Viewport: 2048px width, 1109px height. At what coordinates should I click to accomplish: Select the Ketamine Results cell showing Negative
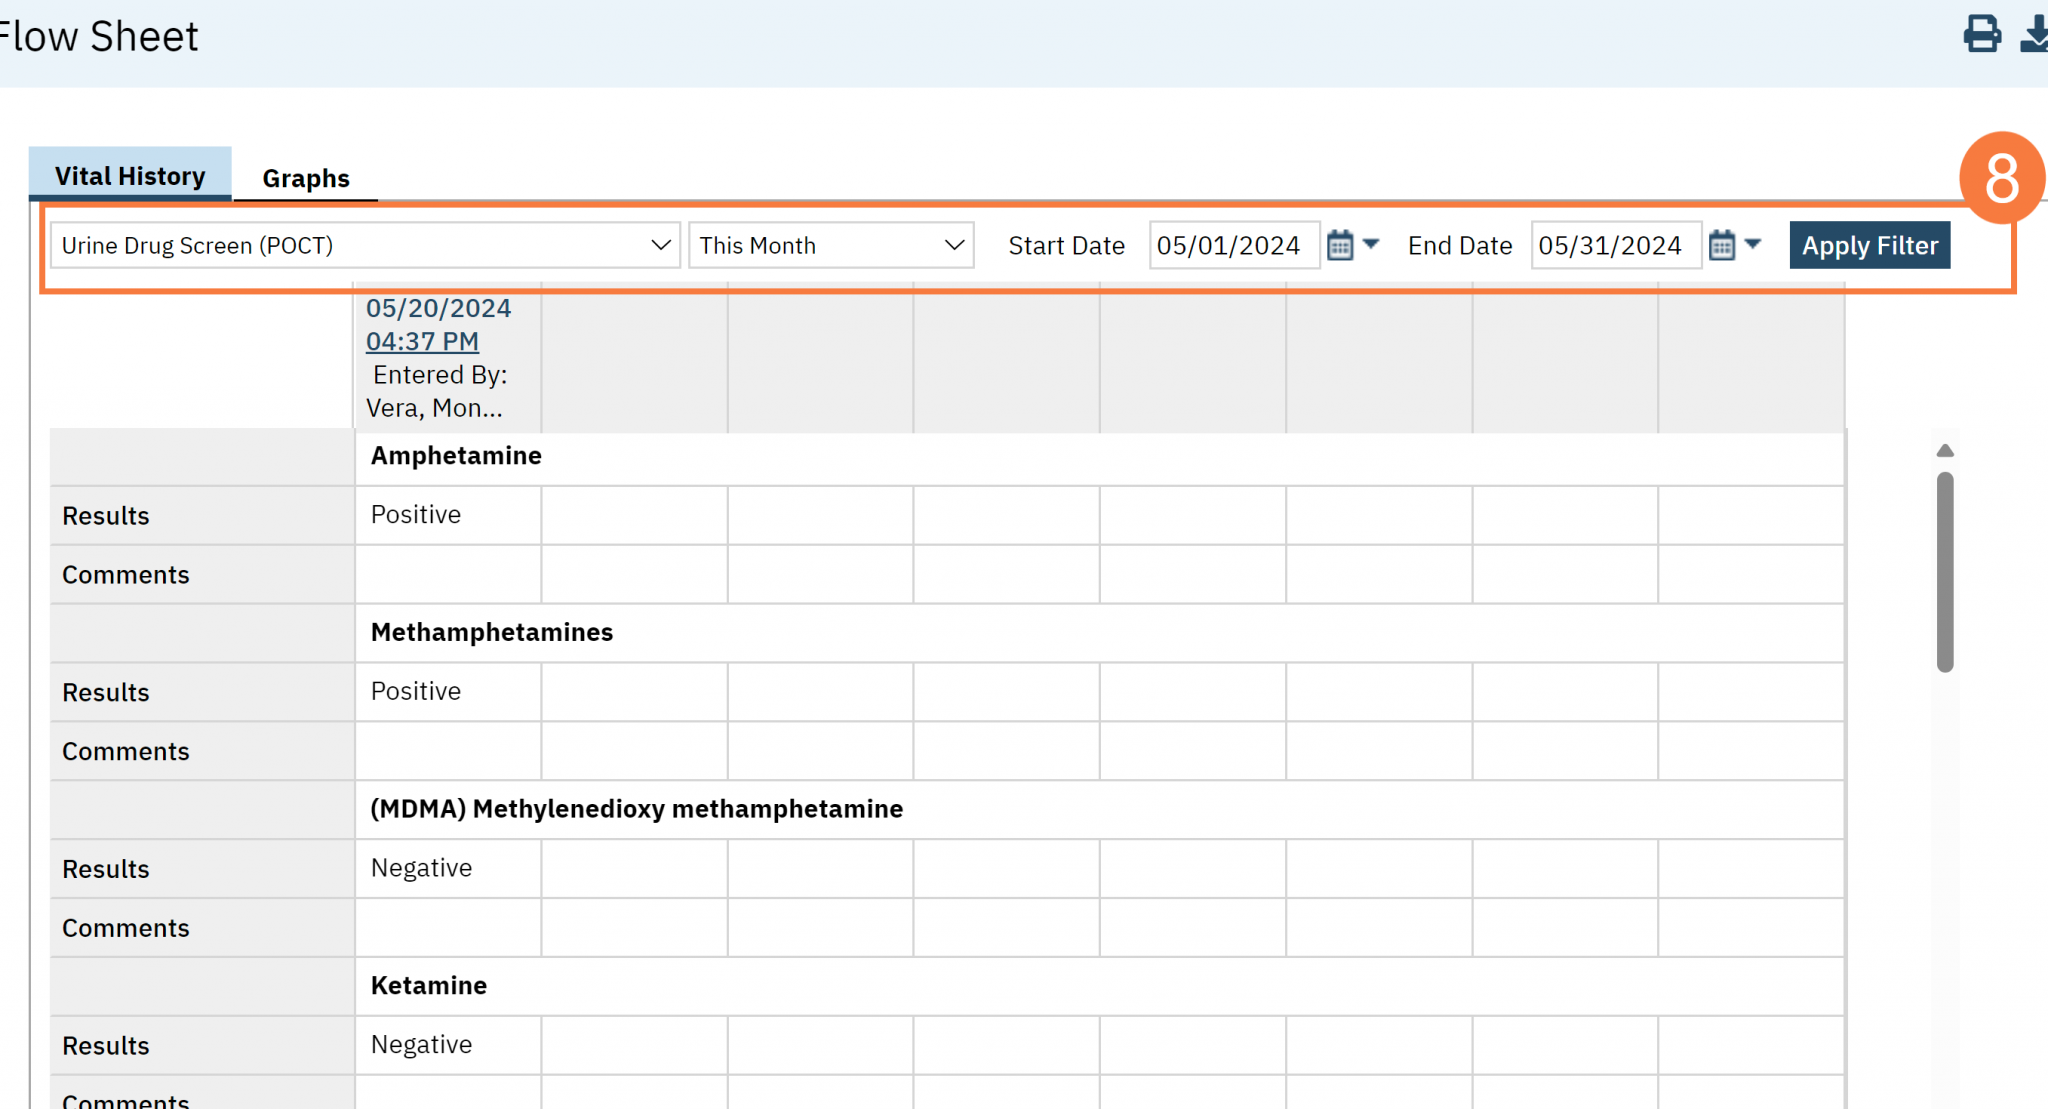[x=447, y=1044]
